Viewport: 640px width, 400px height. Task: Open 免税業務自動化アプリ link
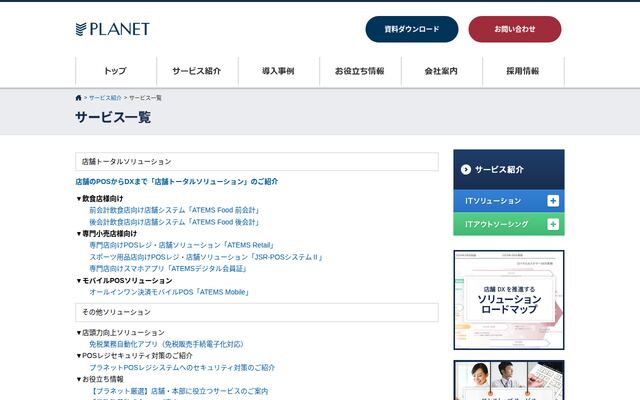pos(166,344)
